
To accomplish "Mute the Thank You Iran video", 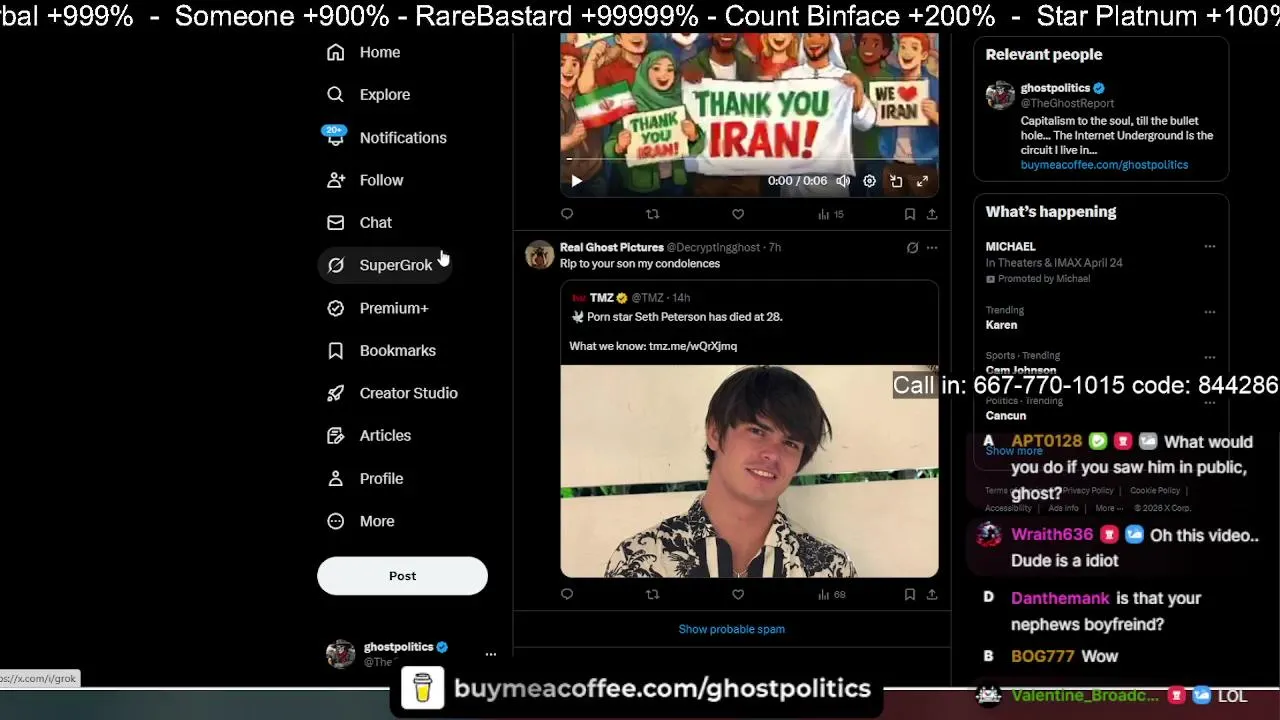I will pyautogui.click(x=843, y=181).
